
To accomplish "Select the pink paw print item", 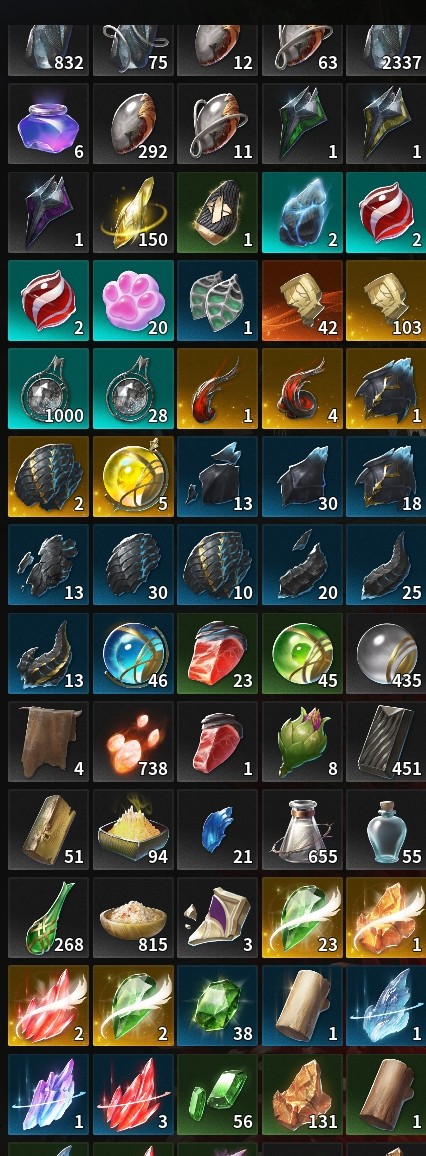I will [133, 300].
